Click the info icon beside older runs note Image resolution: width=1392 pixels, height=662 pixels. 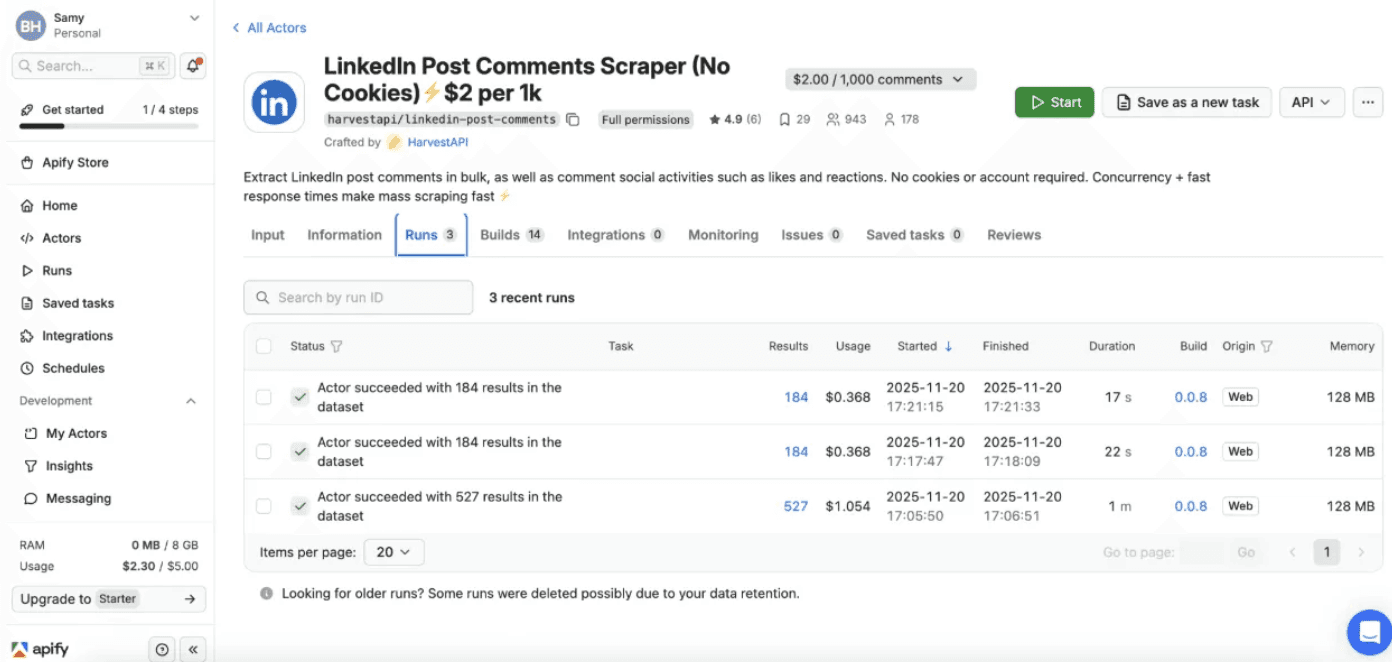coord(267,593)
